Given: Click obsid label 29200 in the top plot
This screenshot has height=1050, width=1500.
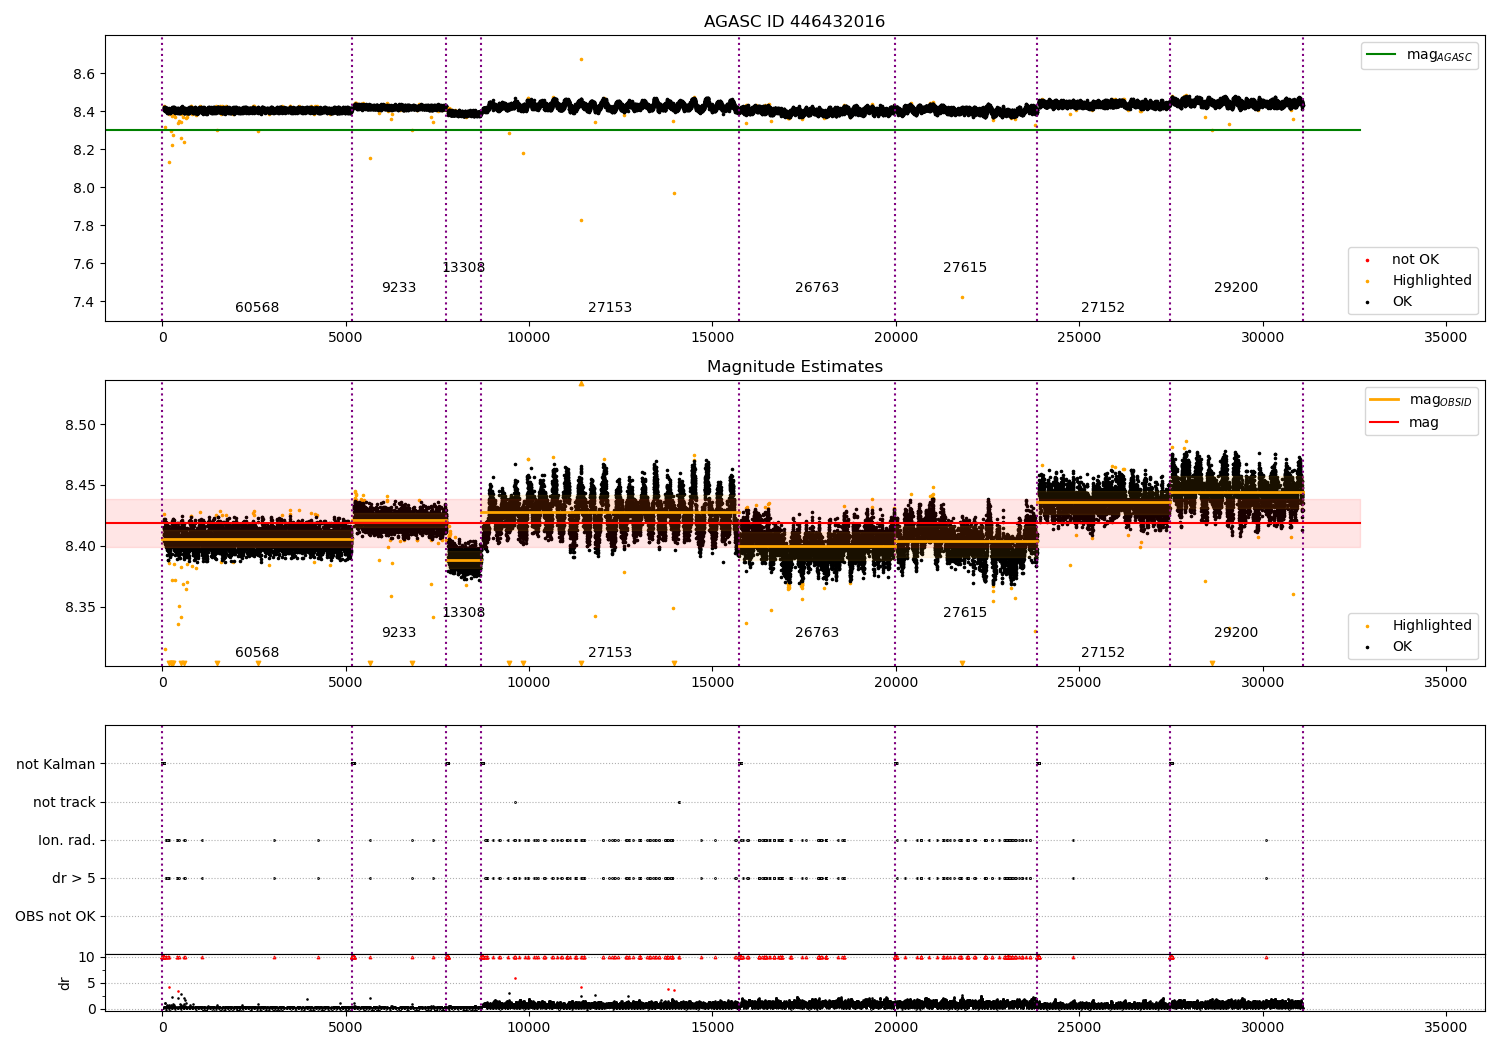Looking at the screenshot, I should click(1236, 288).
